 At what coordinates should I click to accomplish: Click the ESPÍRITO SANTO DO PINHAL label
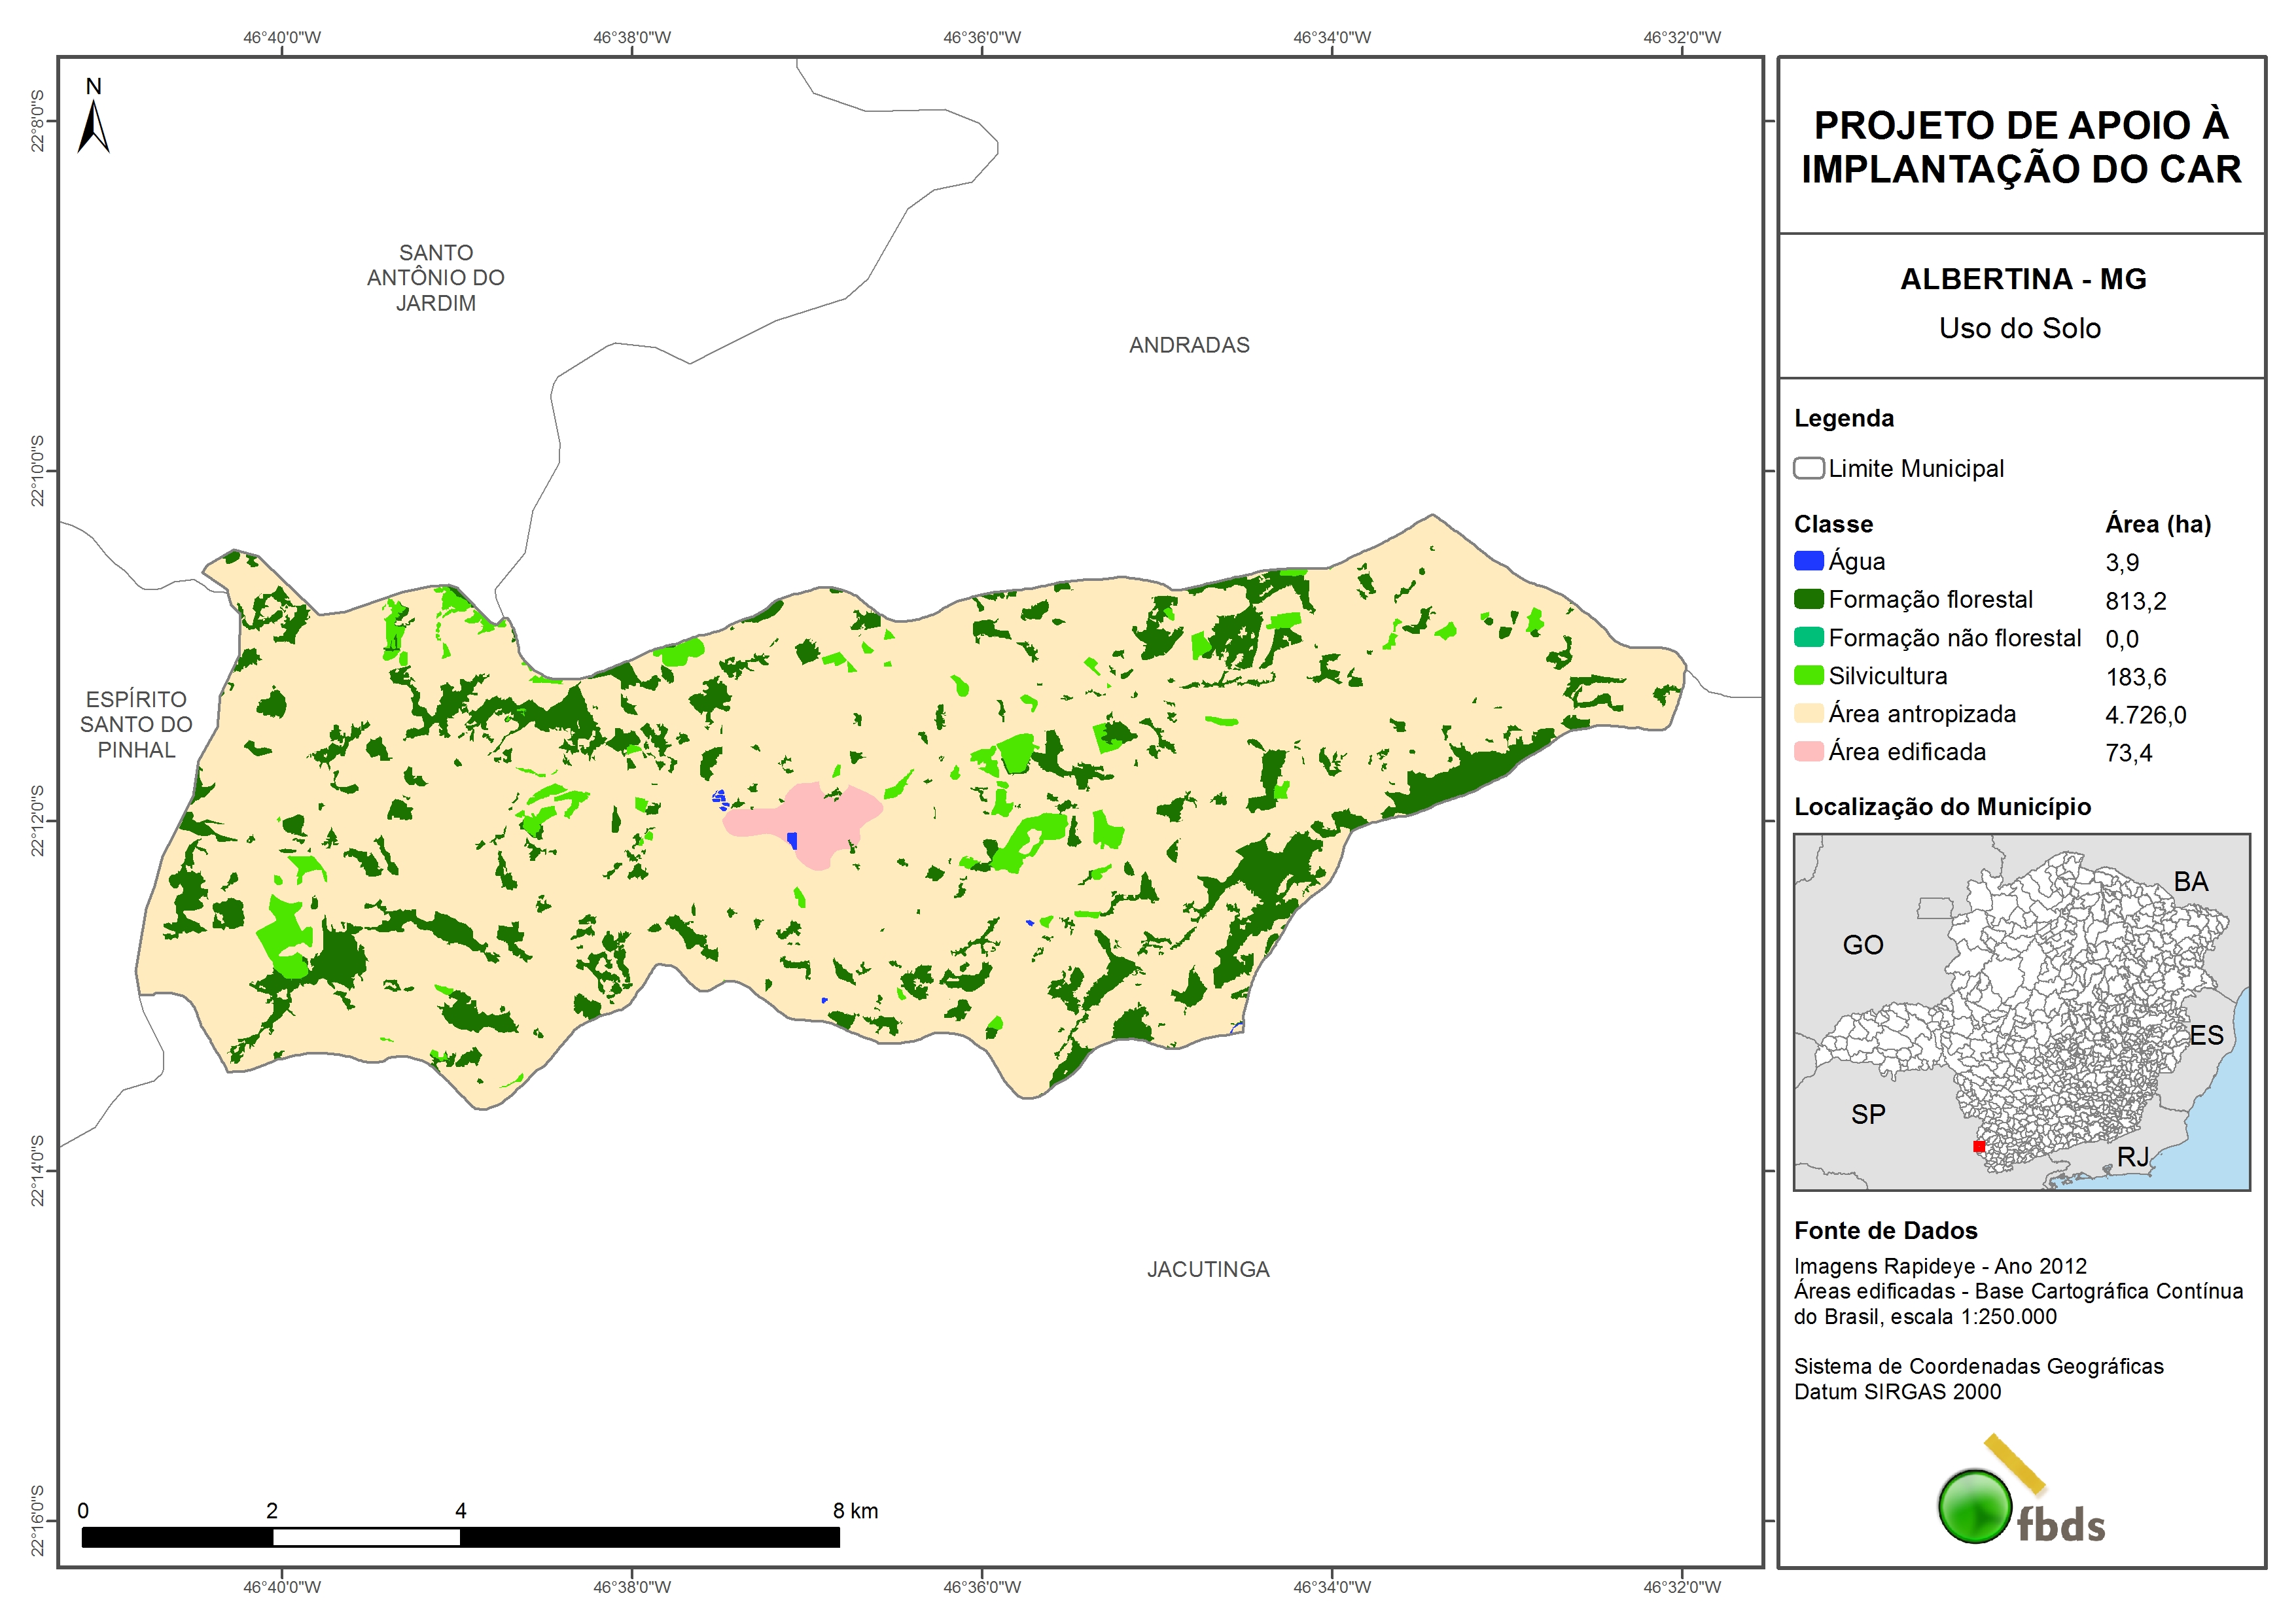(x=136, y=724)
